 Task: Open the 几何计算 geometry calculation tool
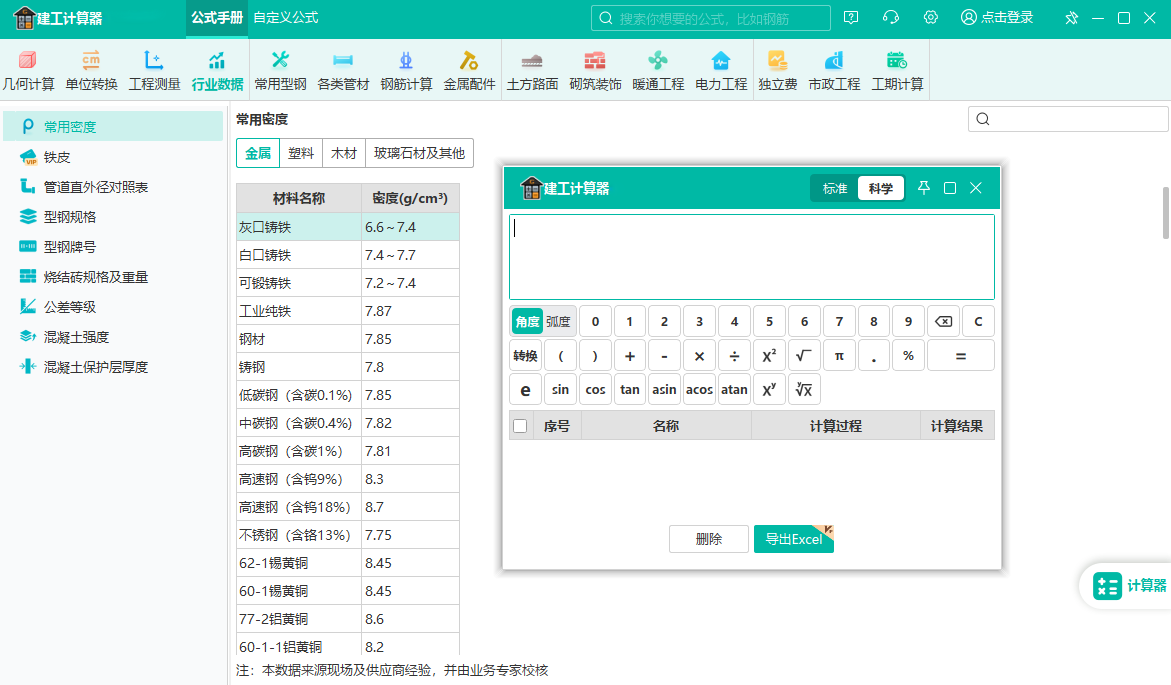pyautogui.click(x=28, y=70)
